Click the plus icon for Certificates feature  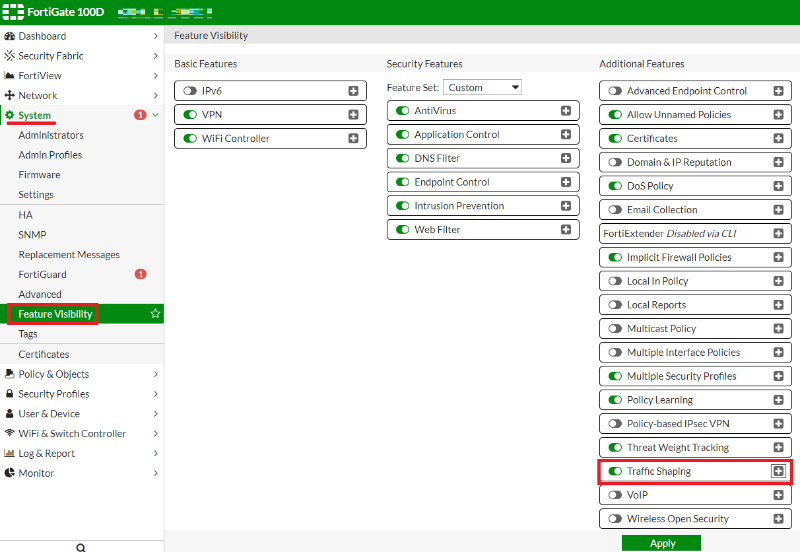pyautogui.click(x=778, y=139)
